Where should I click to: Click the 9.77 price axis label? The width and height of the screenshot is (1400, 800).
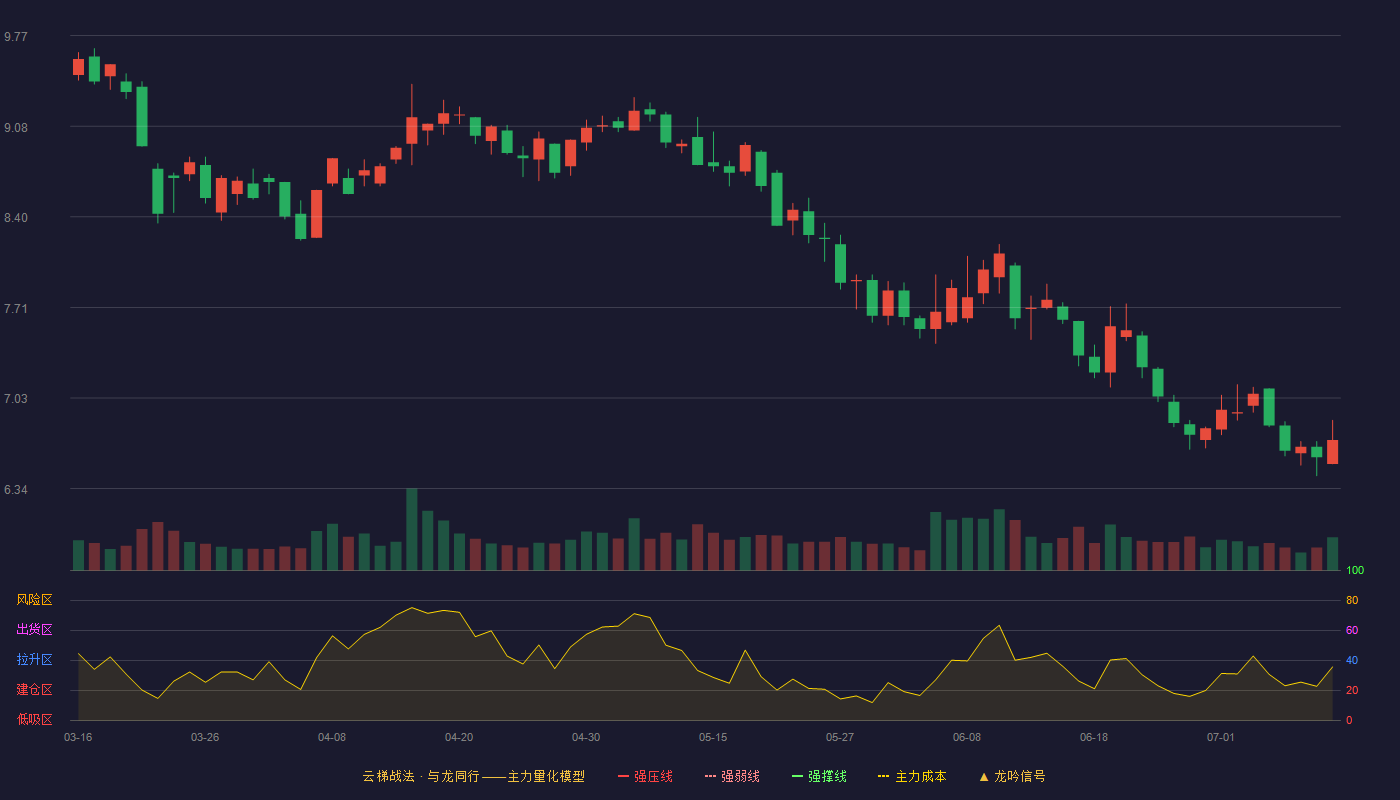[x=16, y=37]
